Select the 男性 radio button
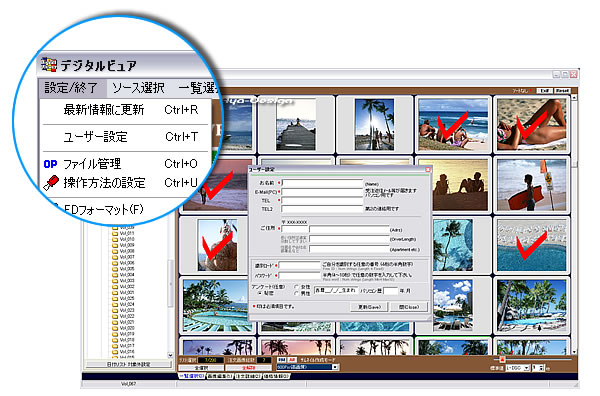 pos(296,293)
